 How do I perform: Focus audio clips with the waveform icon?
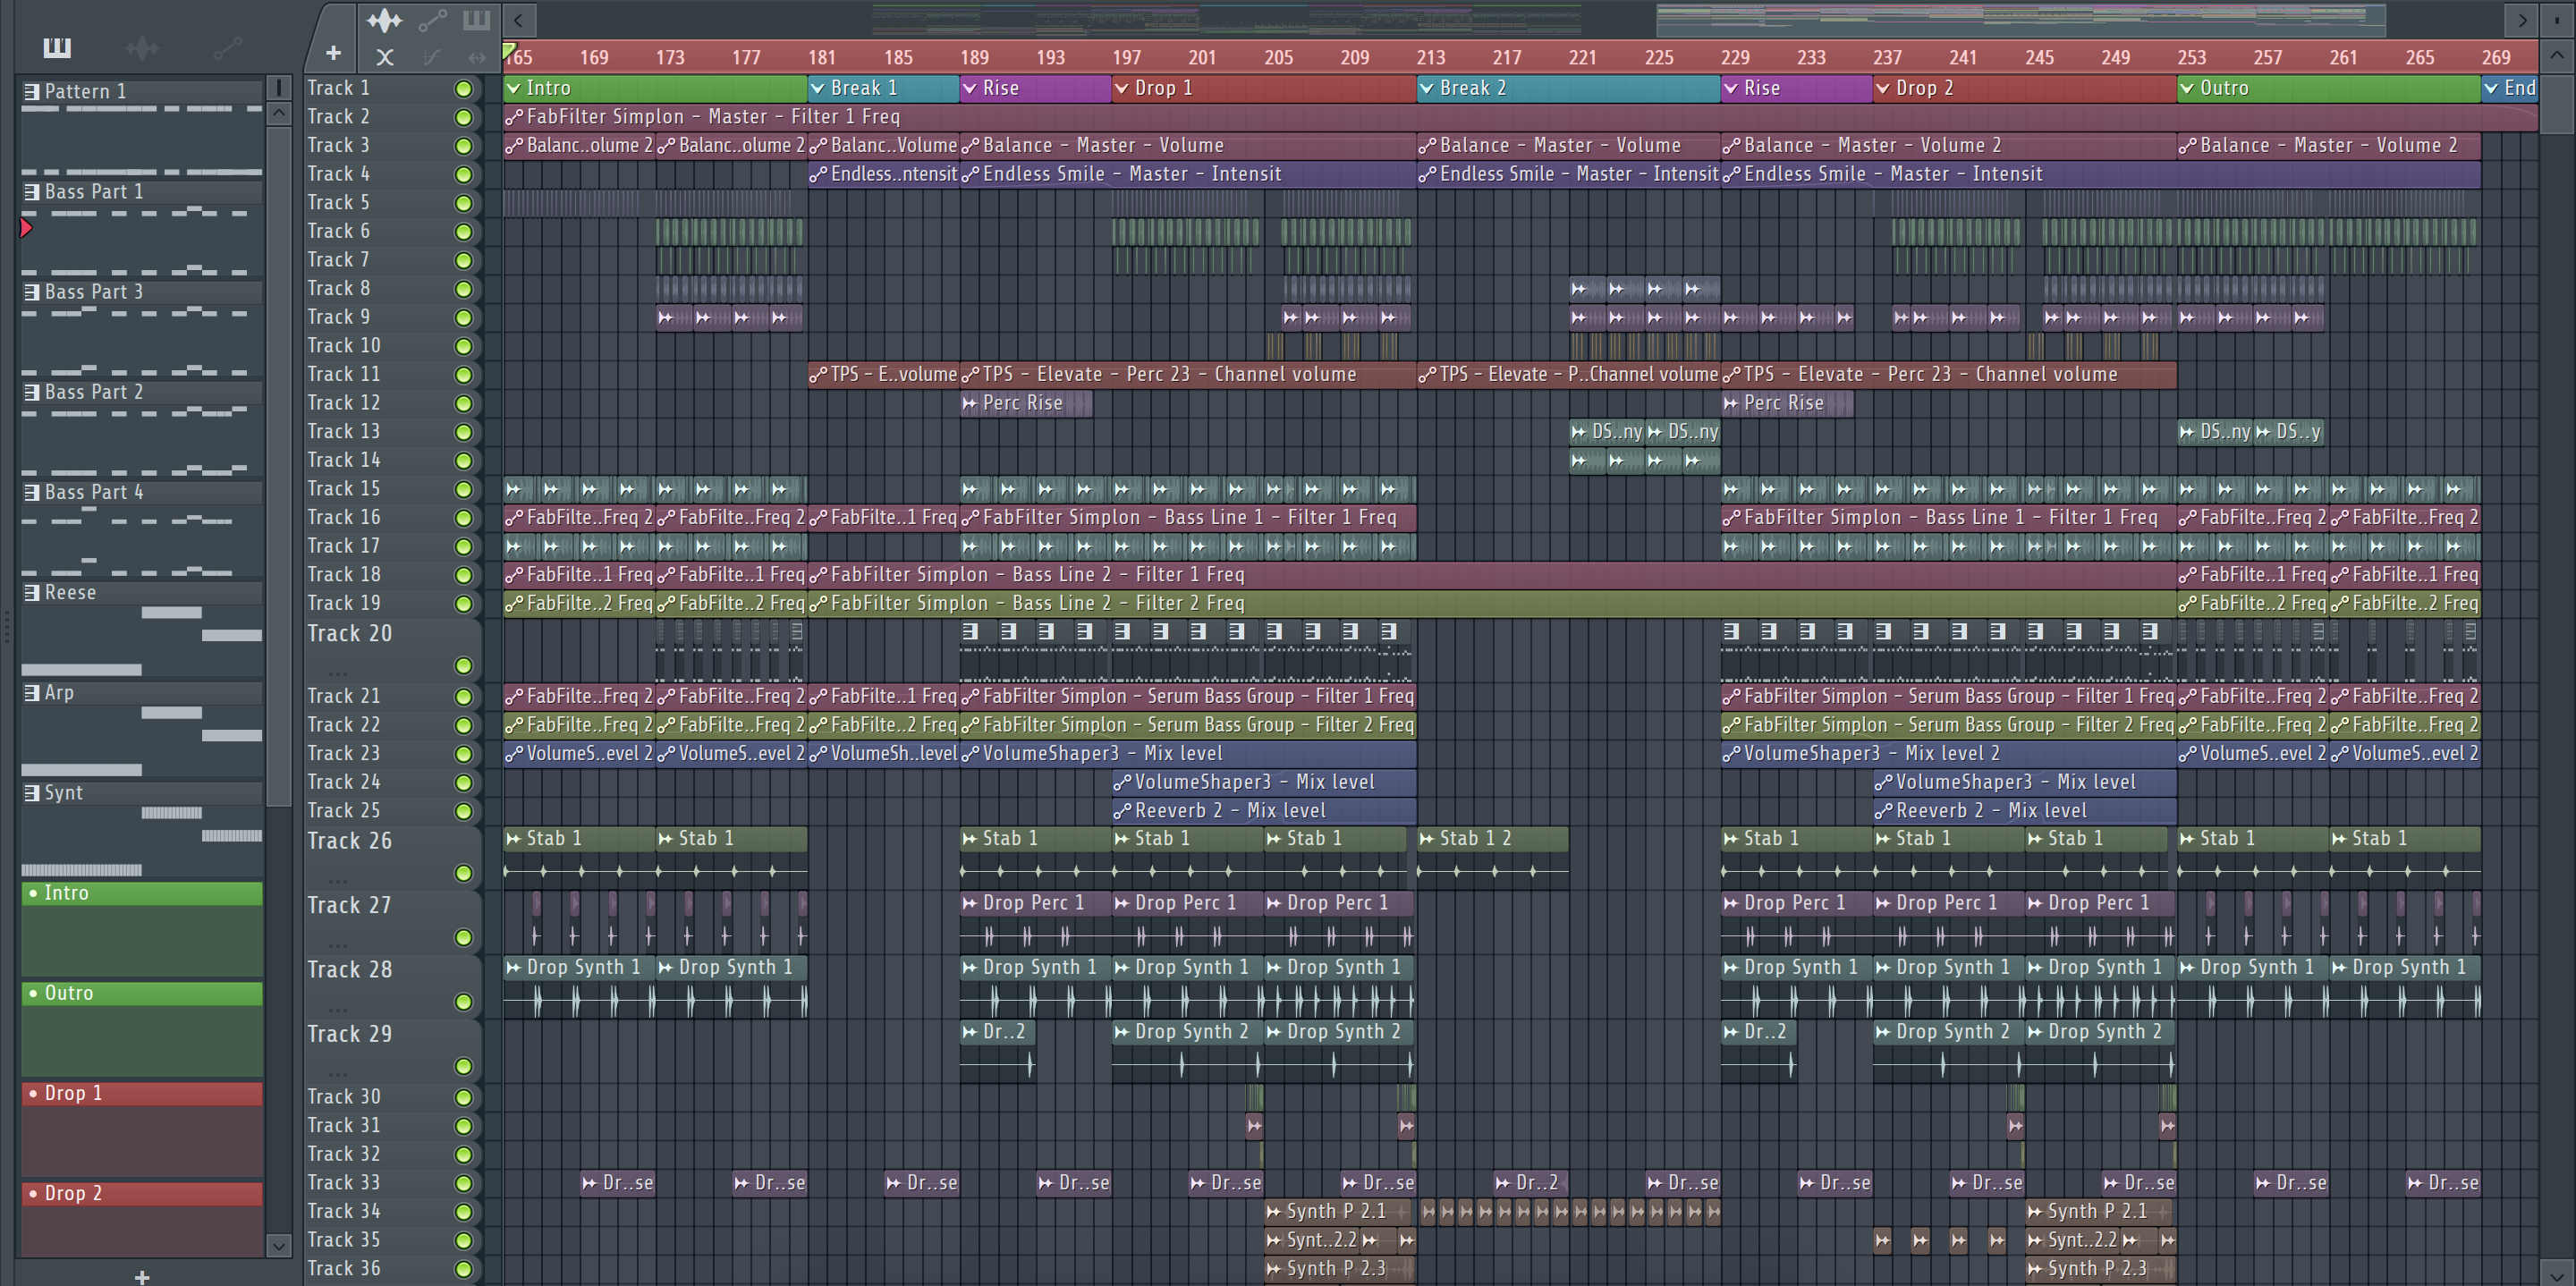(384, 20)
